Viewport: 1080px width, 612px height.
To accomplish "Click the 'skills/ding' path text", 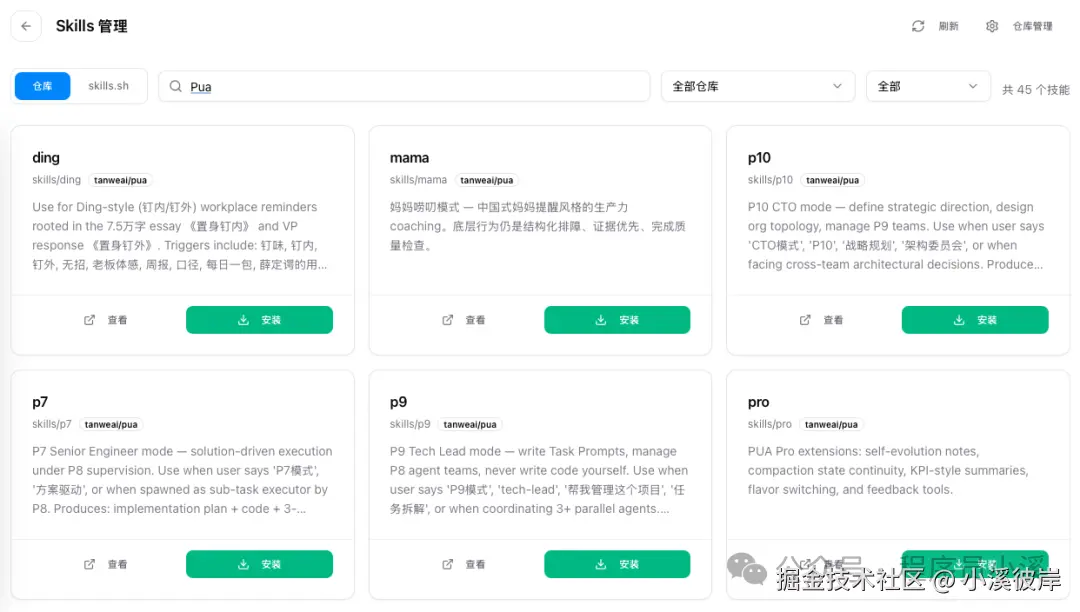I will tap(56, 180).
